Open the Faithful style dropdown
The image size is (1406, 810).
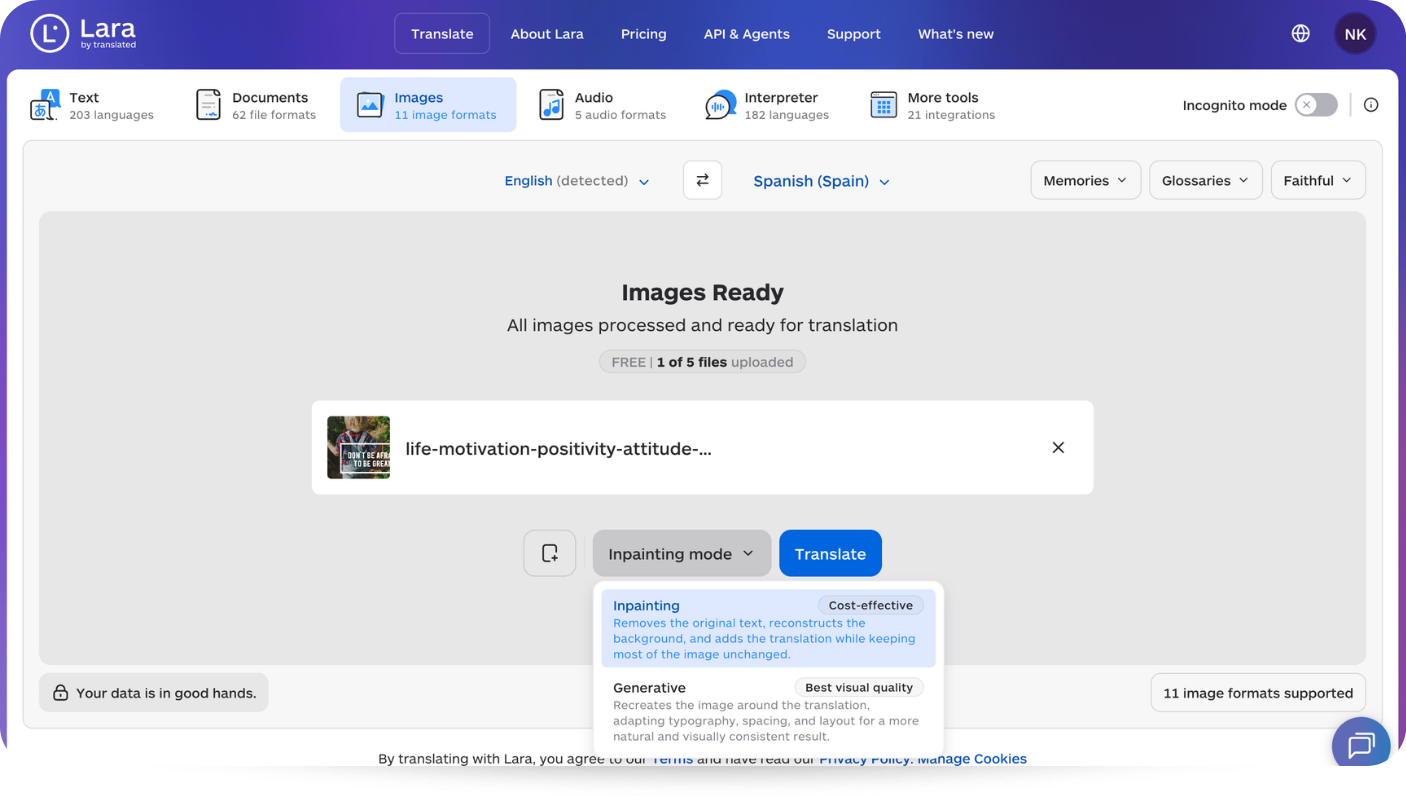[x=1317, y=180]
